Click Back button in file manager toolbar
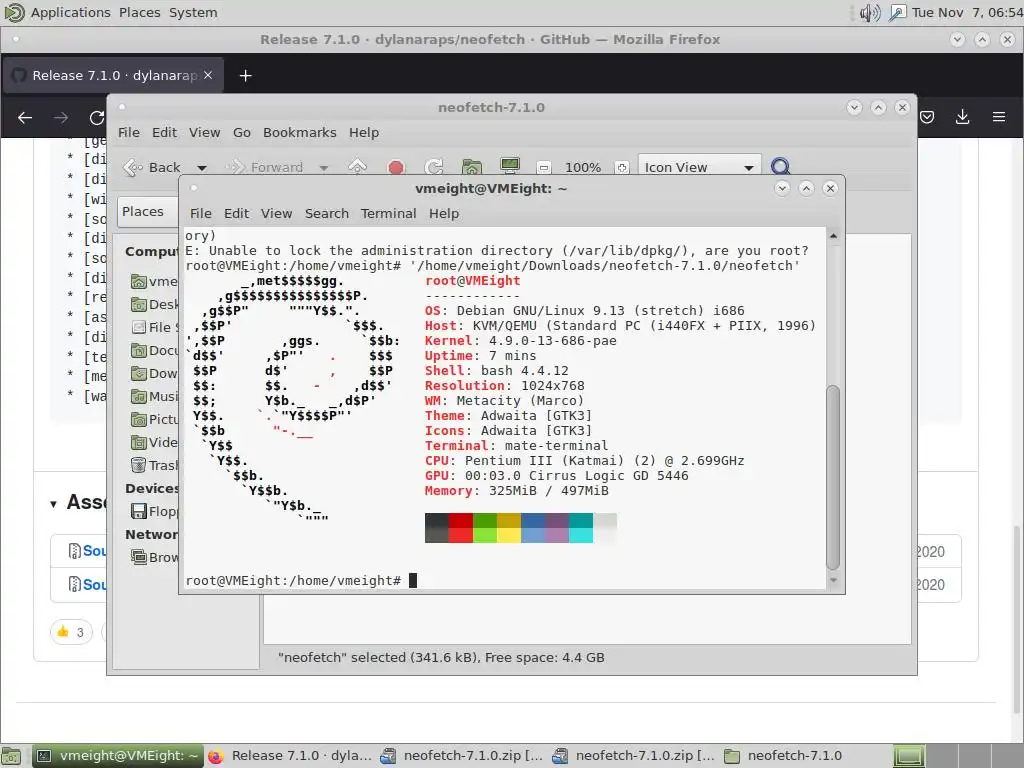The image size is (1024, 768). tap(152, 168)
